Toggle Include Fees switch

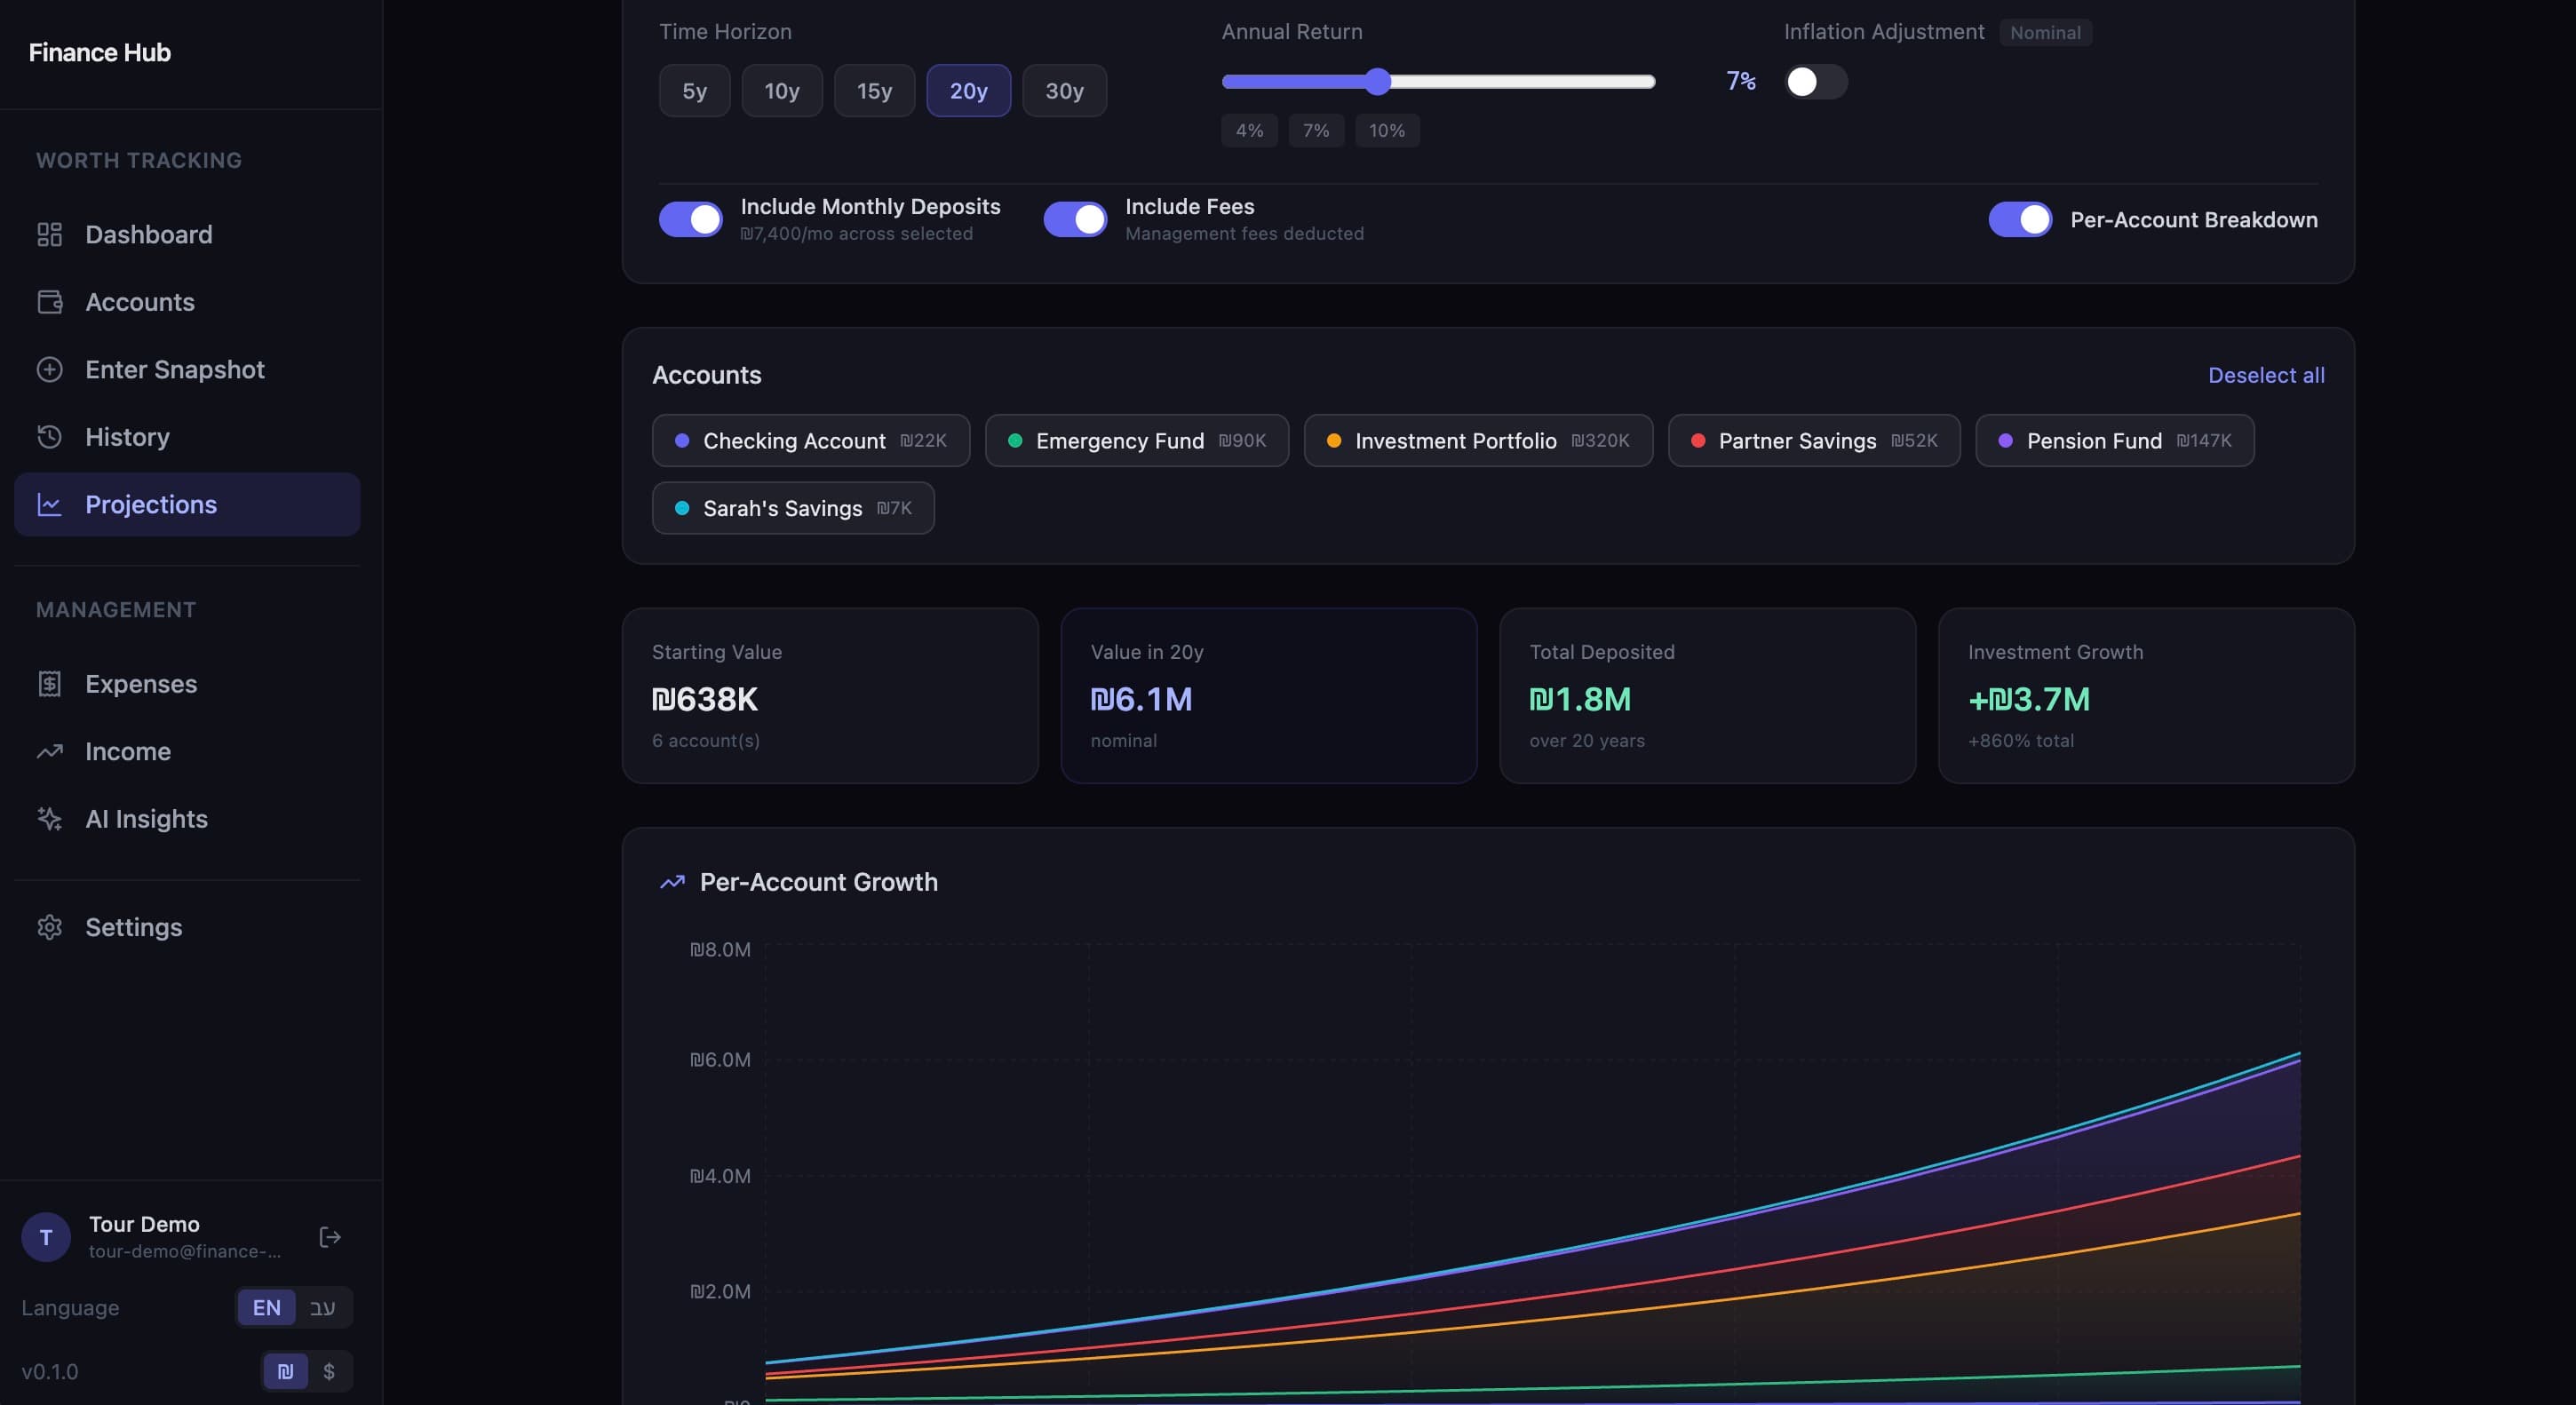pos(1075,219)
